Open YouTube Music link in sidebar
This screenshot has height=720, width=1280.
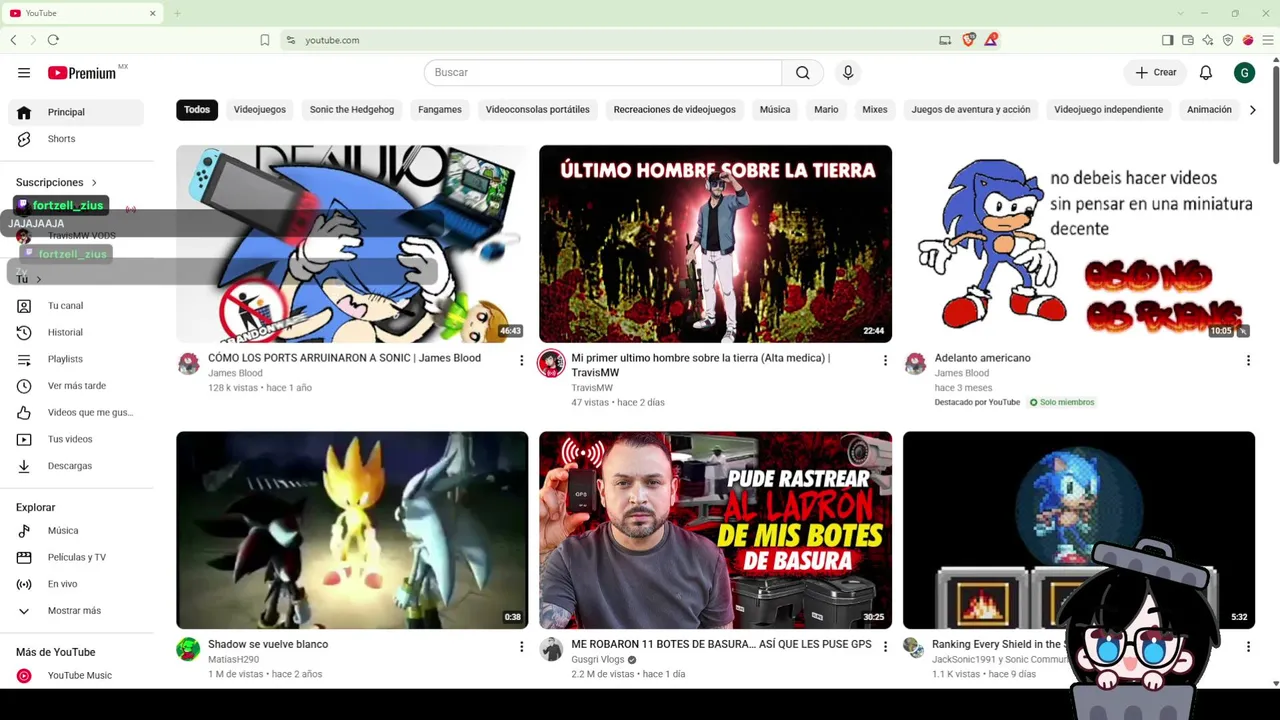[76, 676]
